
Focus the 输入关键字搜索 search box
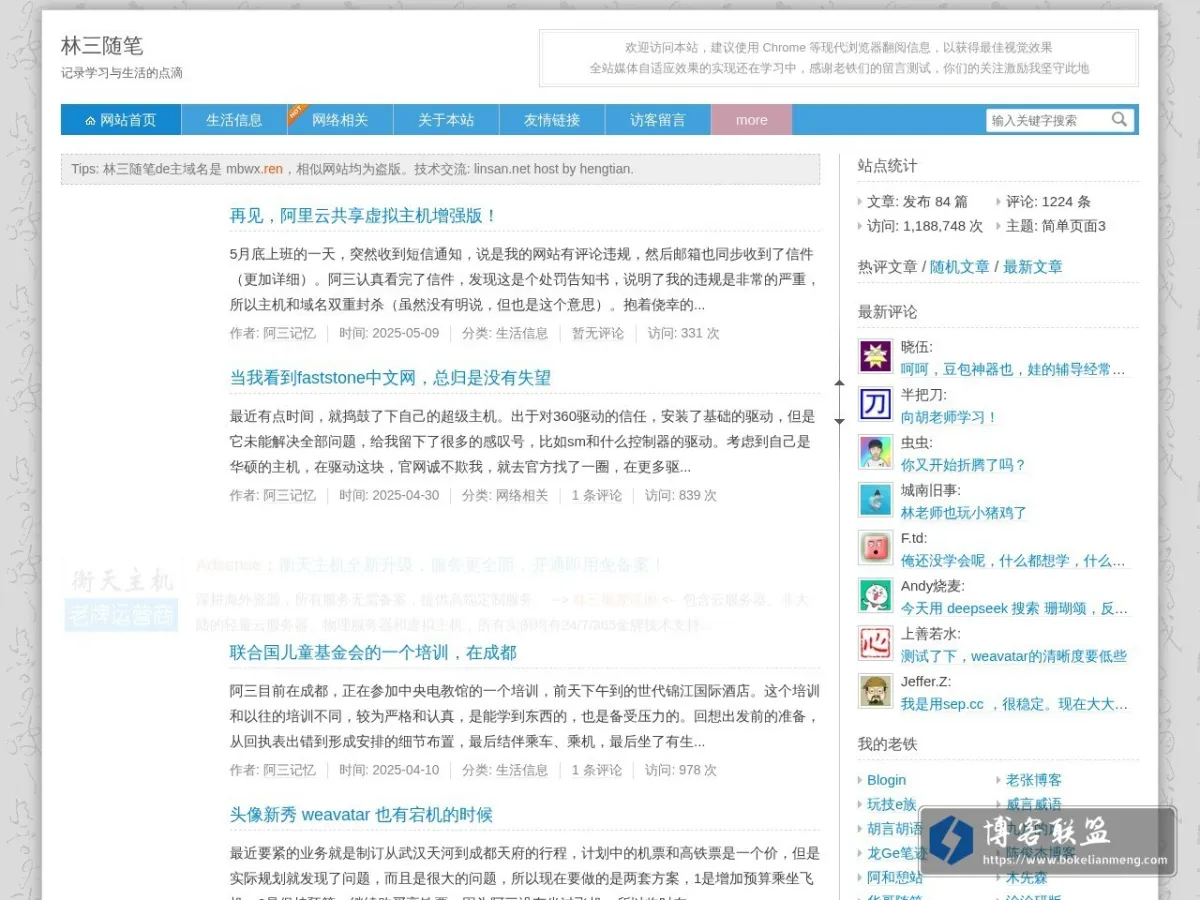(x=1049, y=120)
